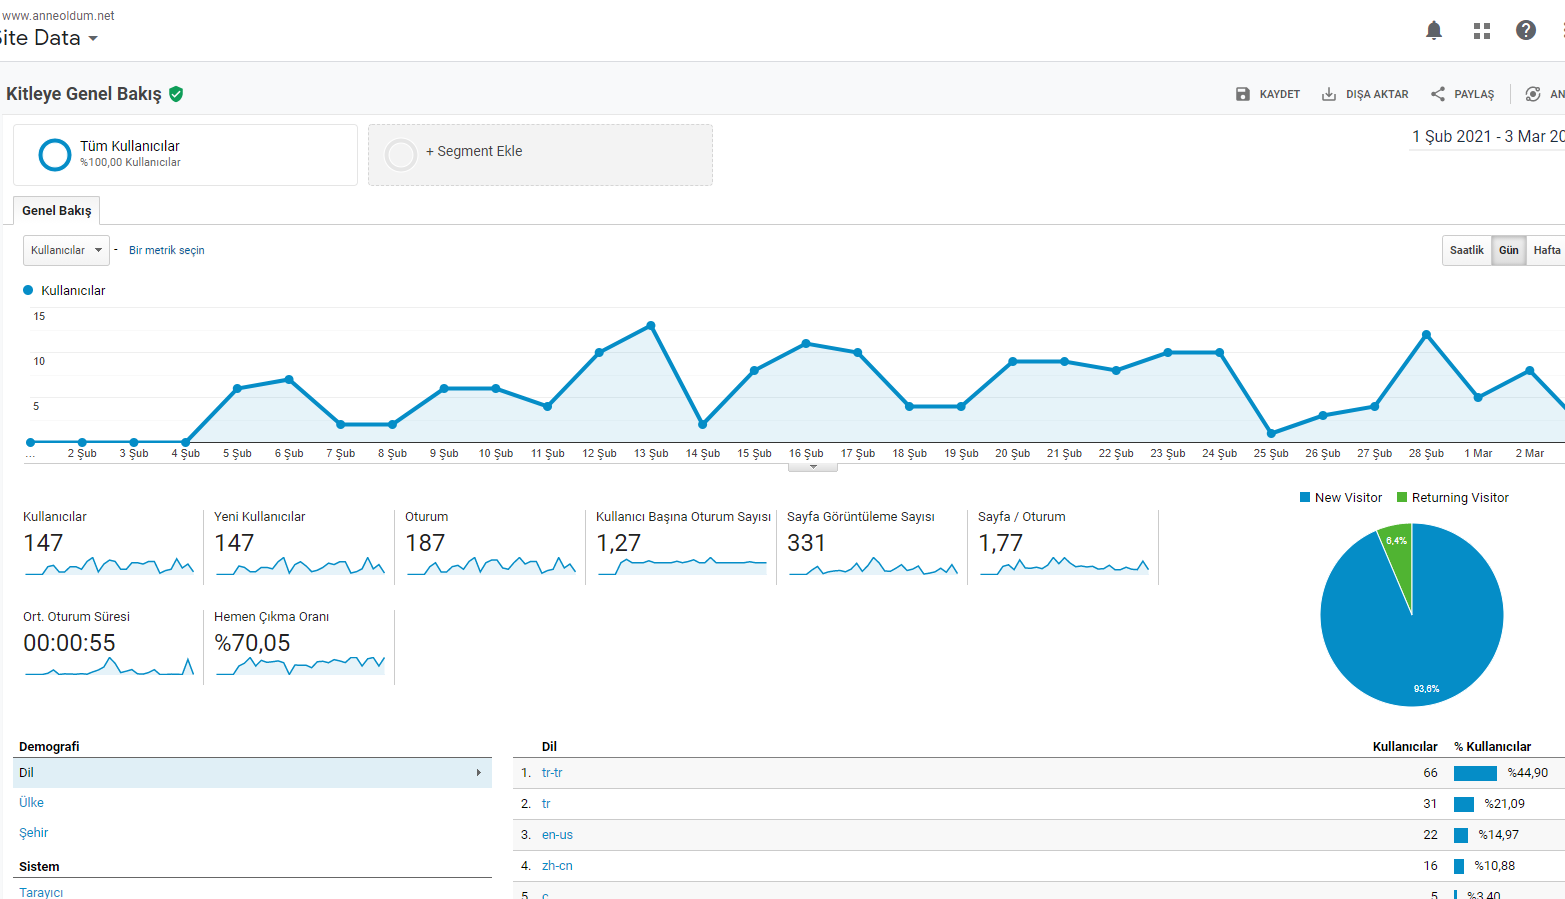
Task: Click the DIŞA AKTAR export icon
Action: pos(1329,94)
